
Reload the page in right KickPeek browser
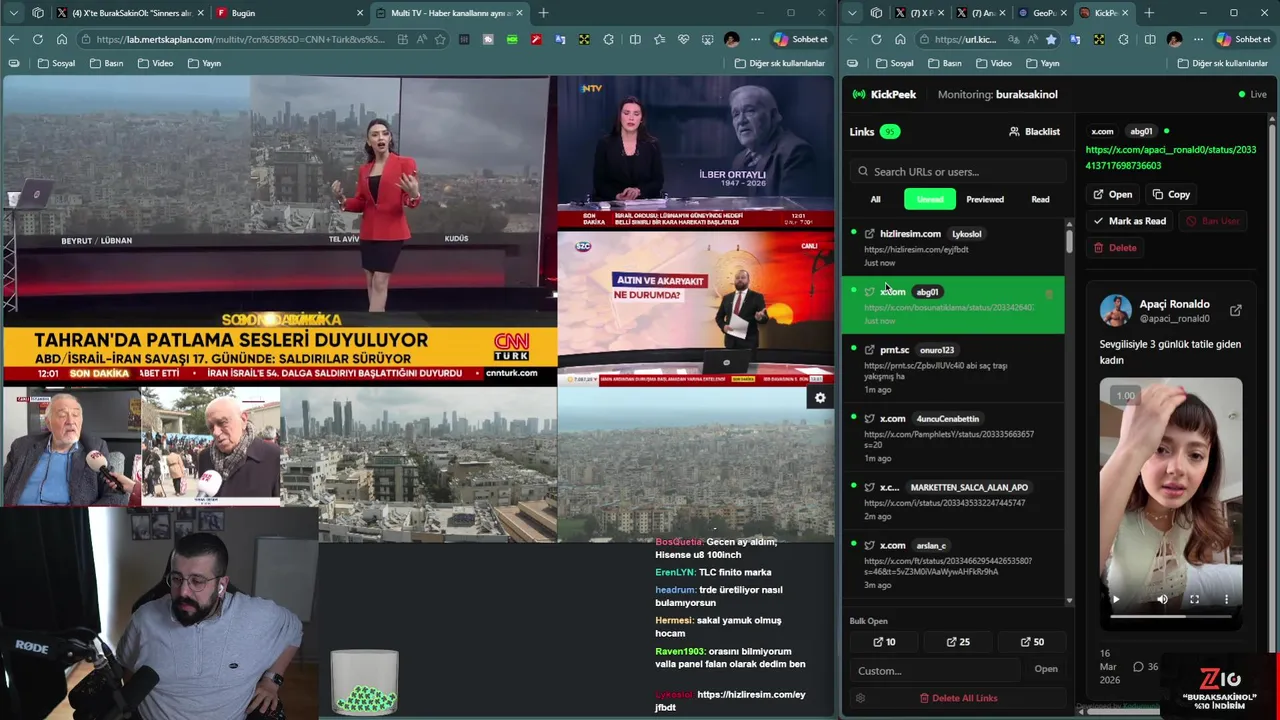pos(876,39)
